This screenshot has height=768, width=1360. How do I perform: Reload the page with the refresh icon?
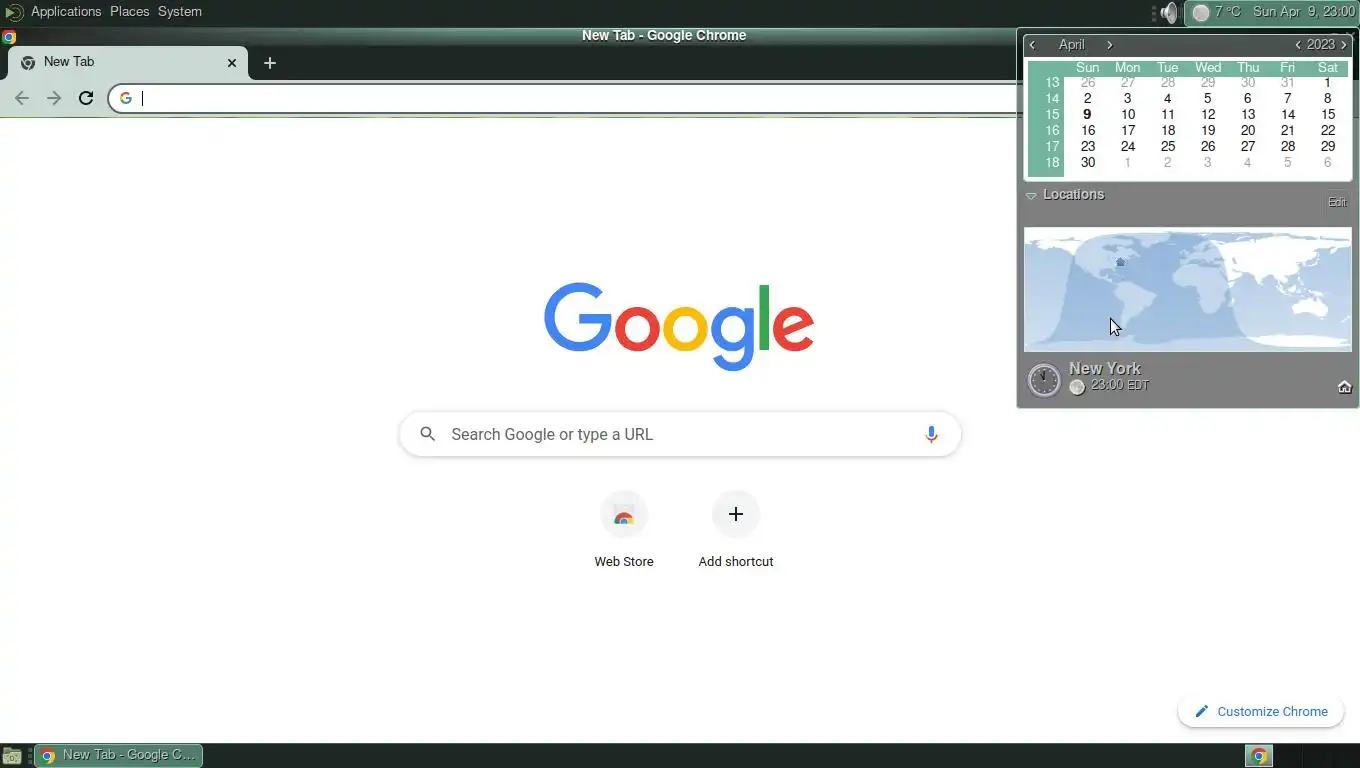86,98
